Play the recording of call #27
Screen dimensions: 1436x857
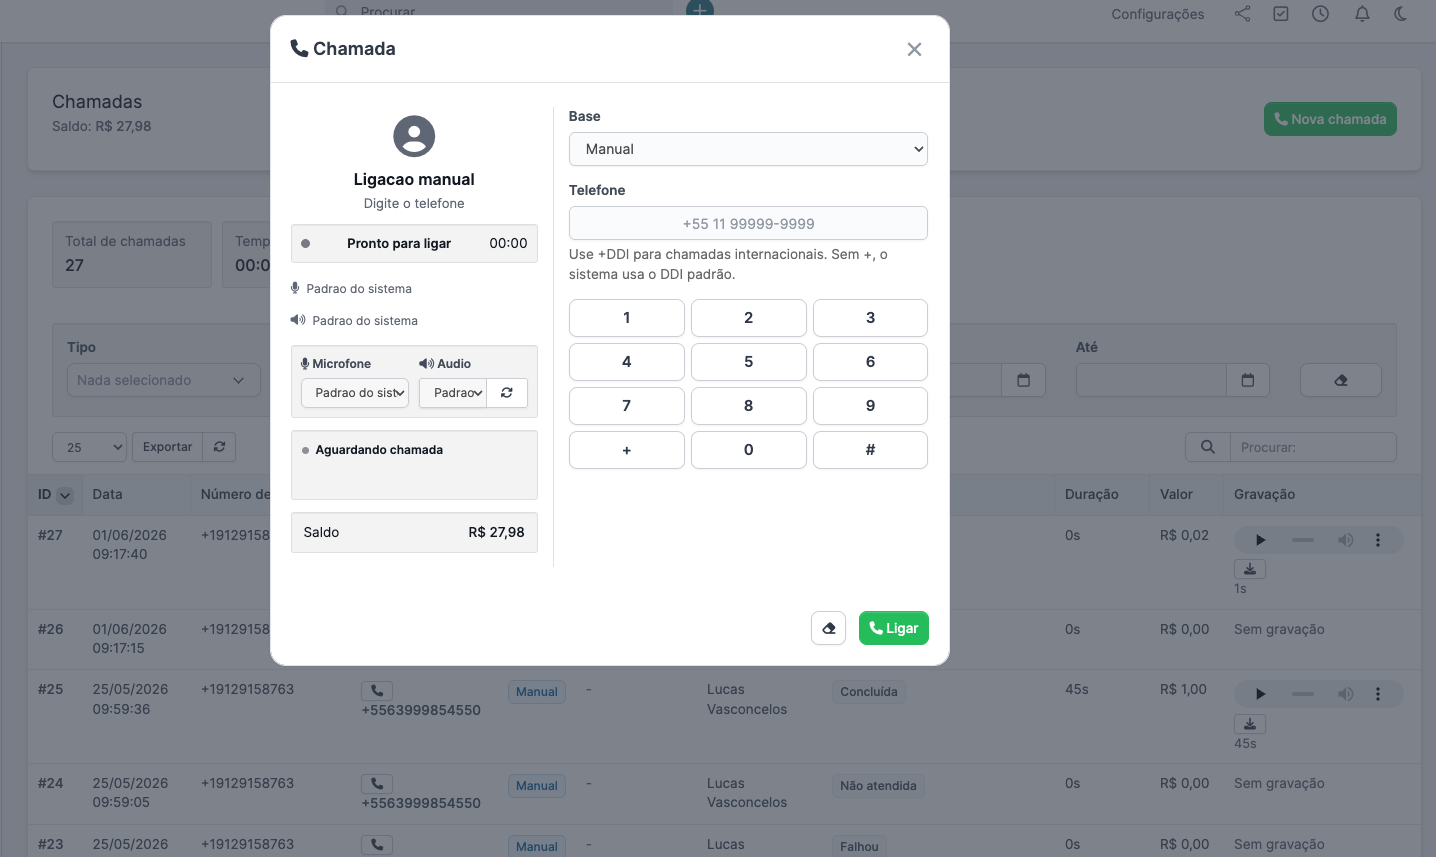coord(1260,540)
